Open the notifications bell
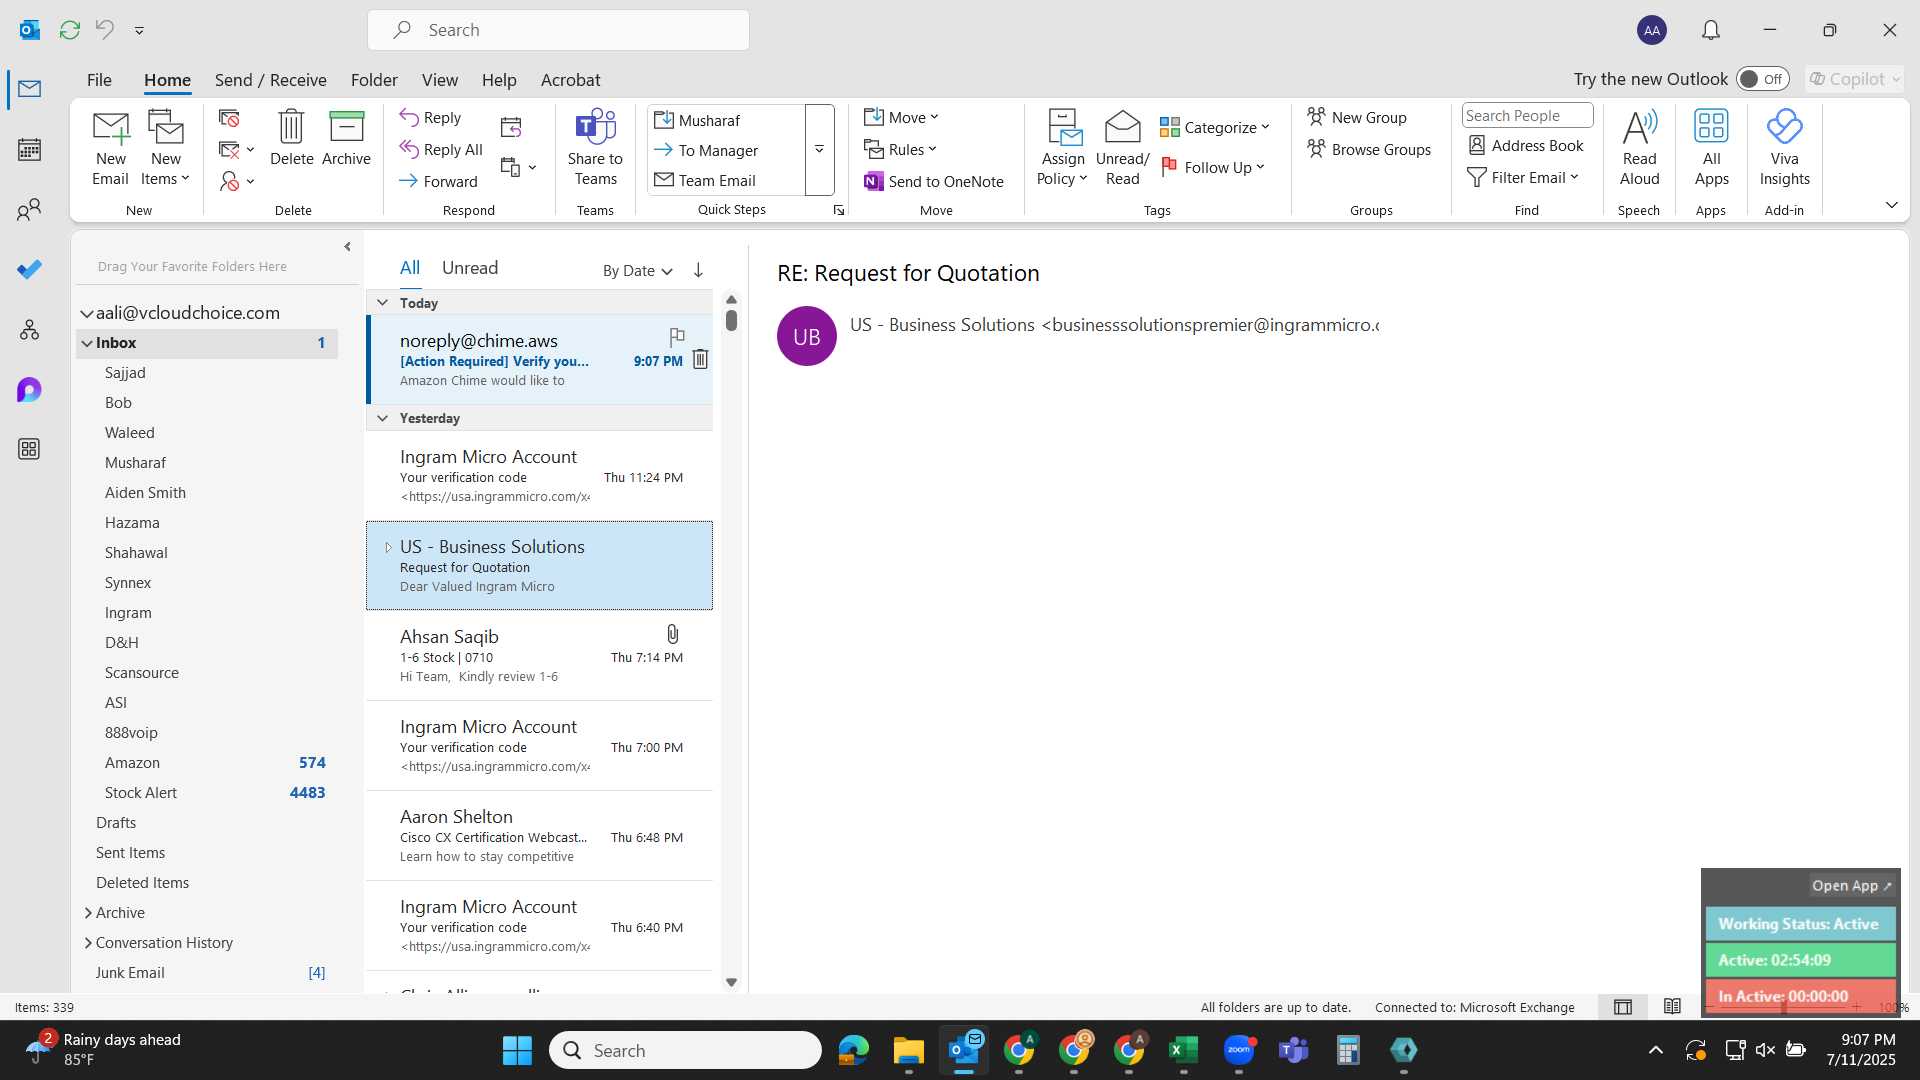The height and width of the screenshot is (1080, 1920). 1711,30
